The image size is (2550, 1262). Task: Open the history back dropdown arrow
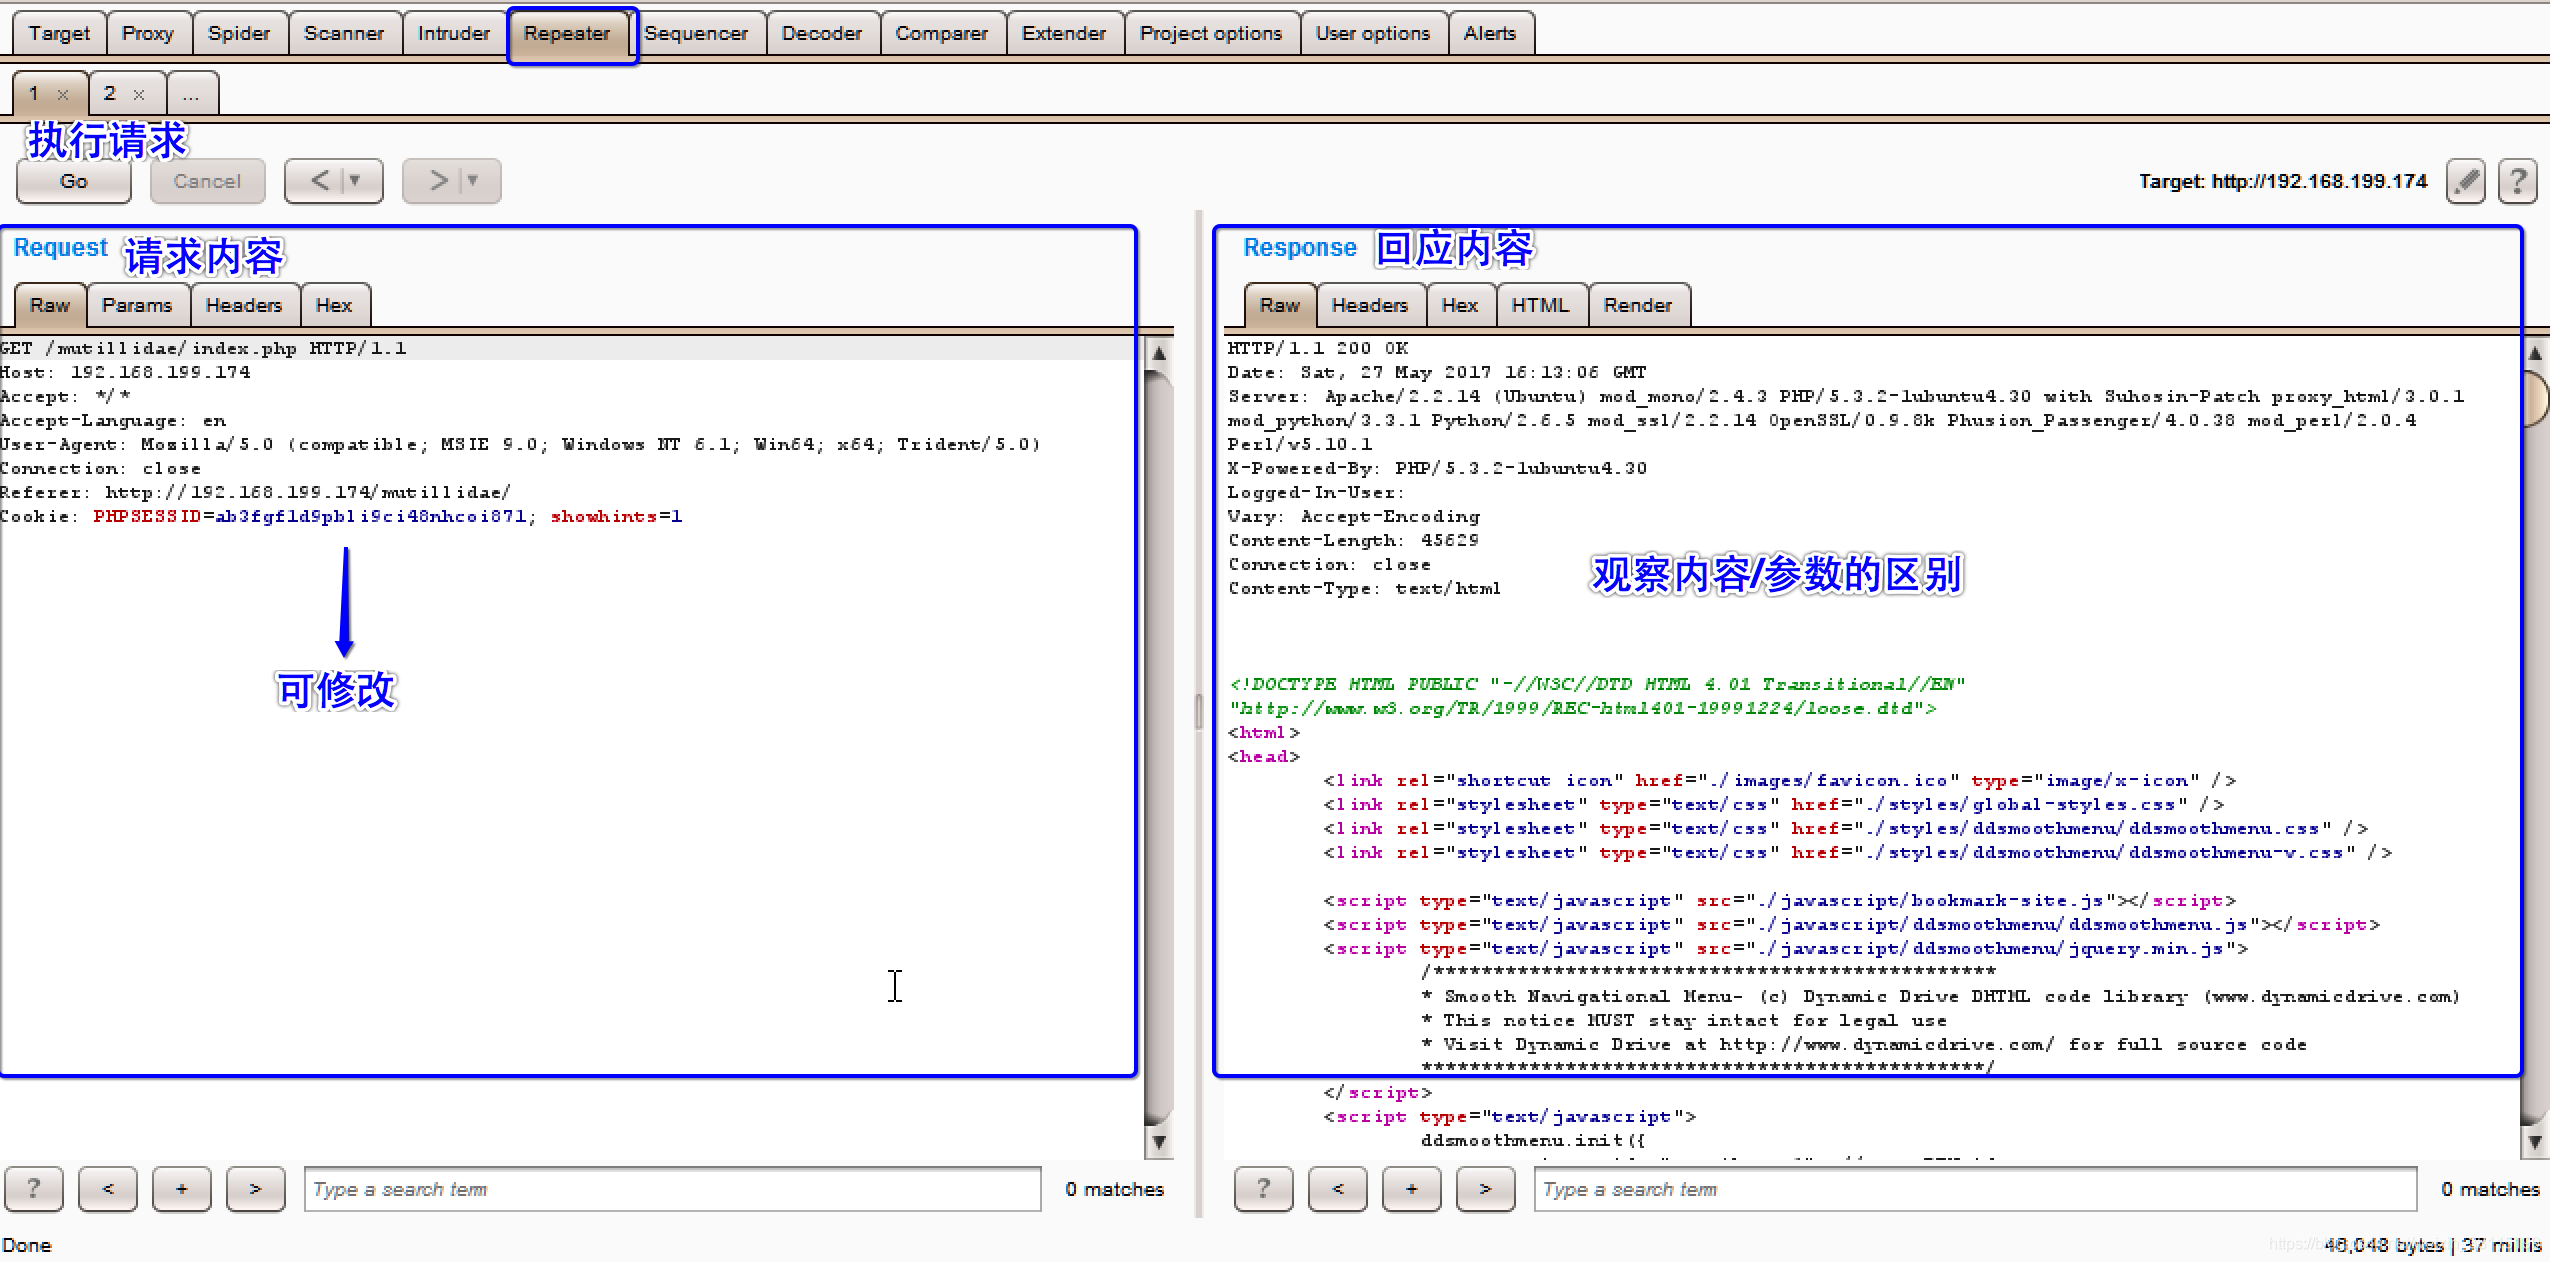pyautogui.click(x=354, y=181)
